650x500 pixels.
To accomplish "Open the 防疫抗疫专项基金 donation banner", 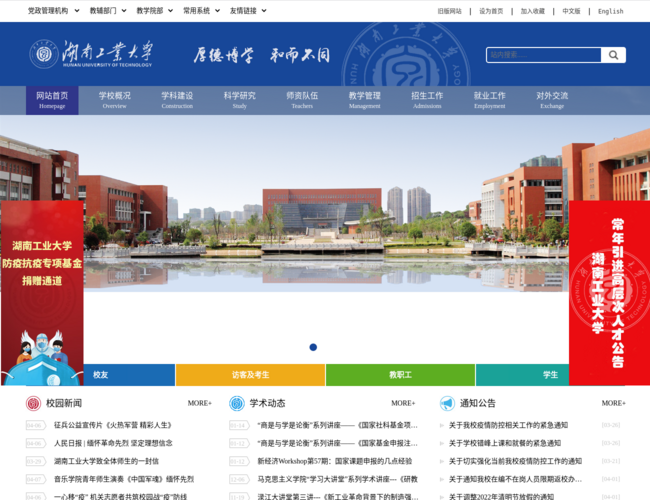I will click(x=42, y=293).
